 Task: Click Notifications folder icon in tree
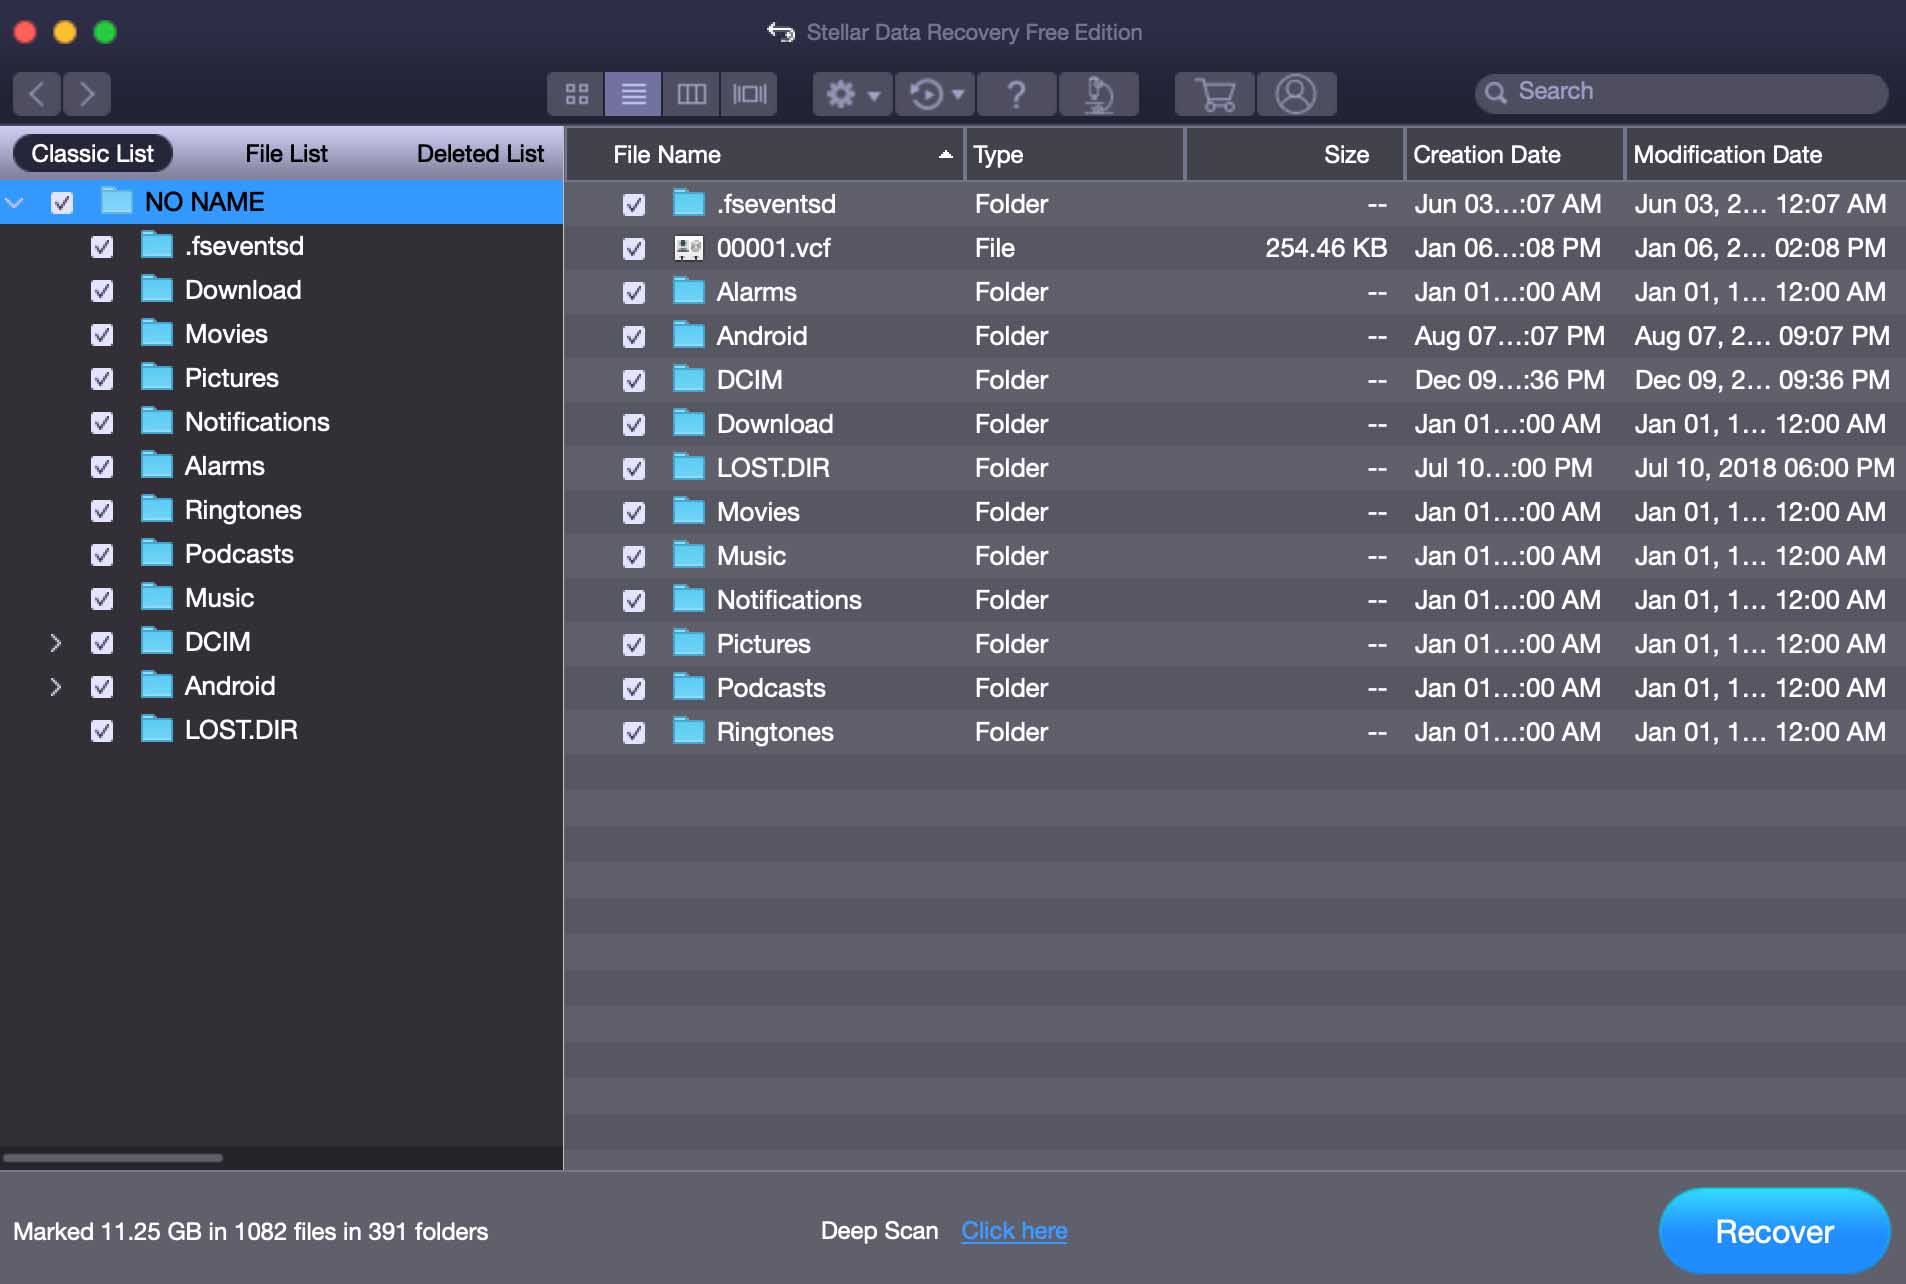(157, 421)
